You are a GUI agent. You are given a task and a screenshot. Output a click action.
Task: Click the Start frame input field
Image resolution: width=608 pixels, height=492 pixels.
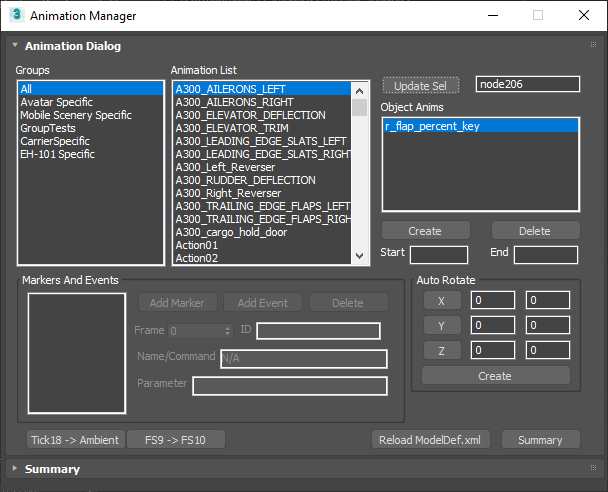point(438,255)
